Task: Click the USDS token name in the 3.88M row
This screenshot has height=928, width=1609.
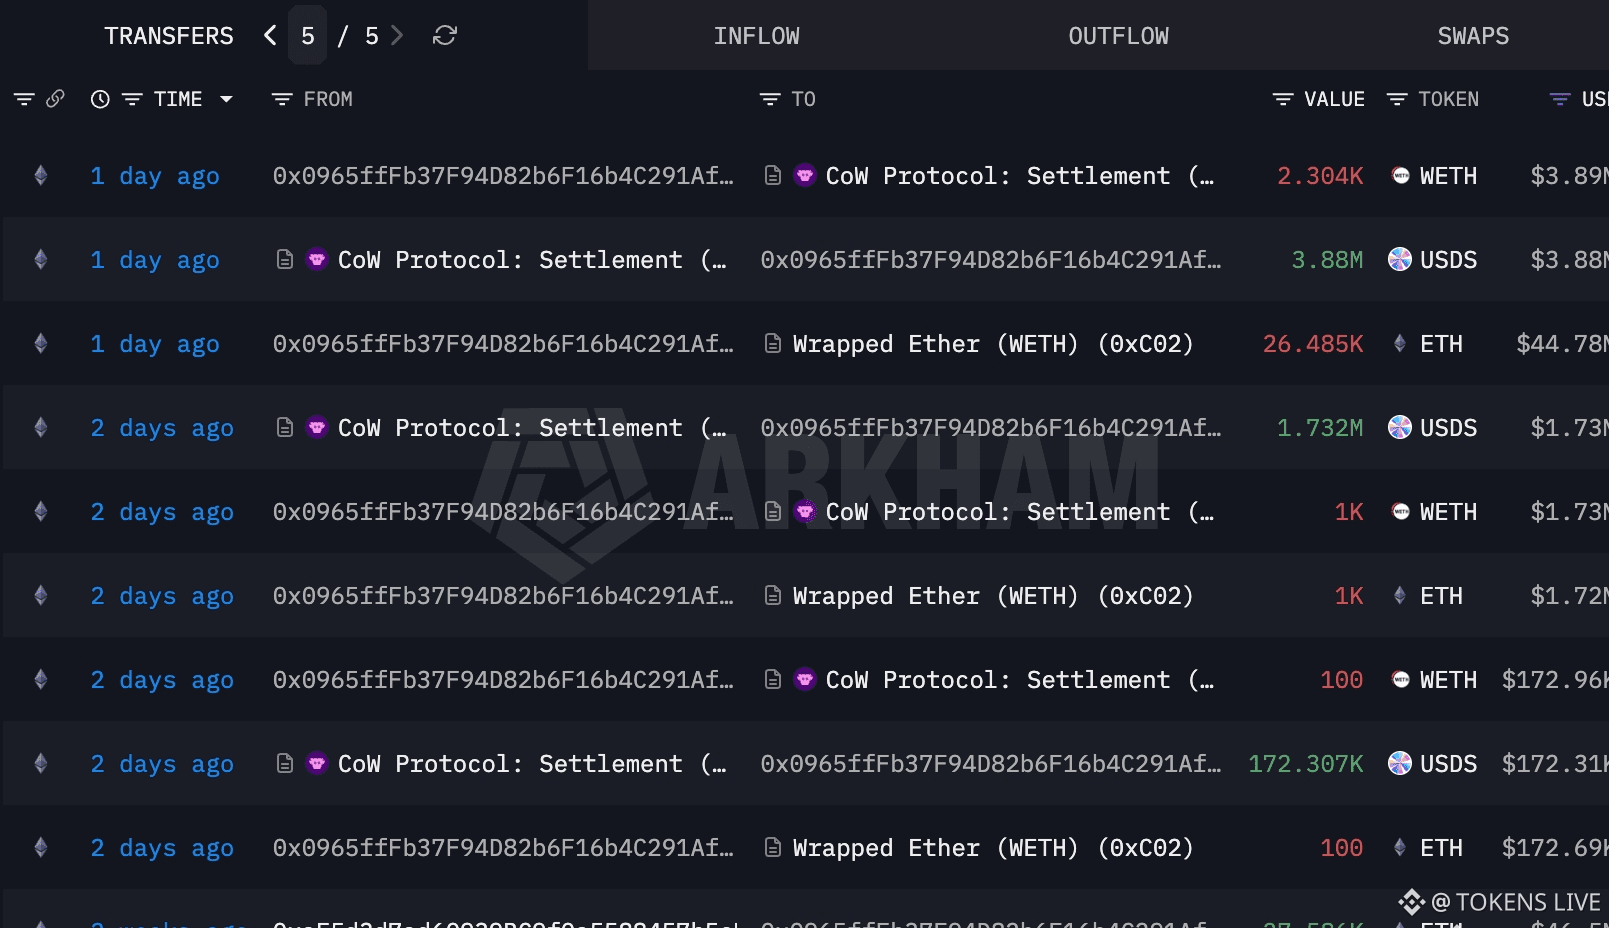Action: click(x=1449, y=260)
